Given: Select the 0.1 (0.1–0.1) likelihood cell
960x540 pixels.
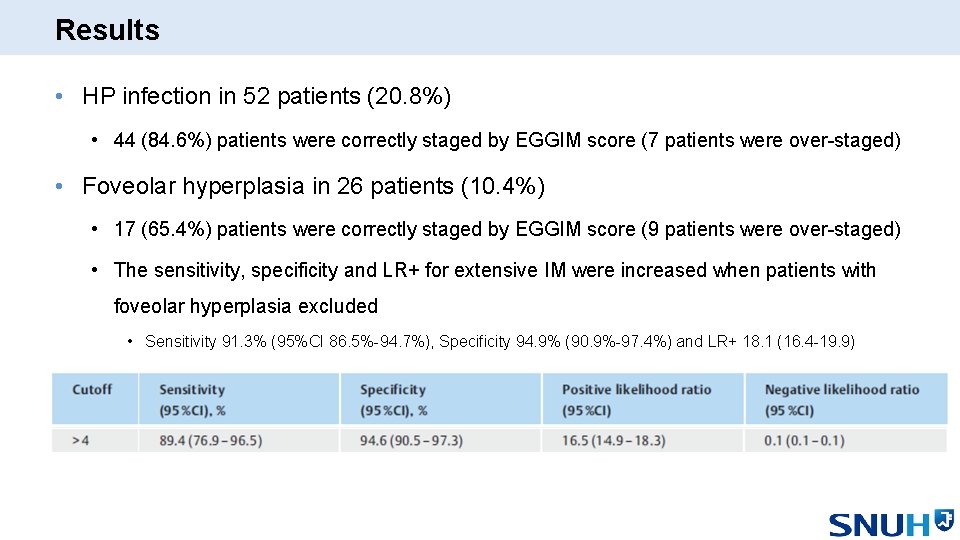Looking at the screenshot, I should (804, 440).
